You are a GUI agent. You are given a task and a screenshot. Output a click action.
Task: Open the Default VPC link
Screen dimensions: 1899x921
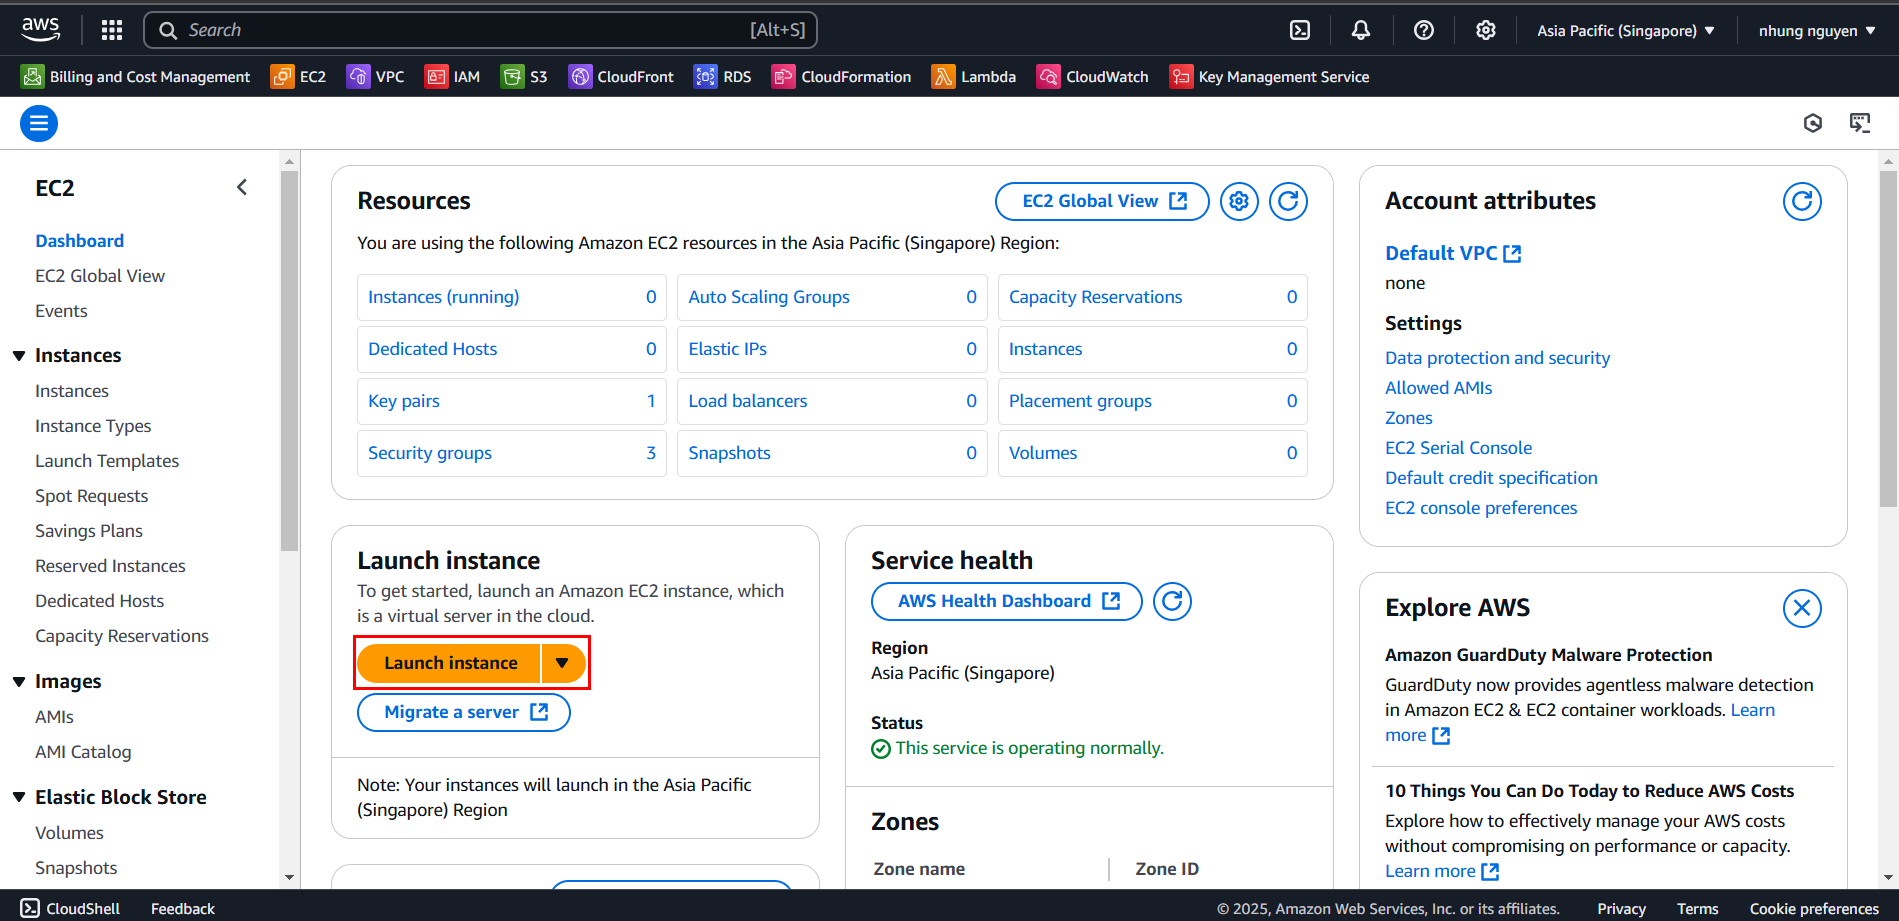pyautogui.click(x=1453, y=253)
